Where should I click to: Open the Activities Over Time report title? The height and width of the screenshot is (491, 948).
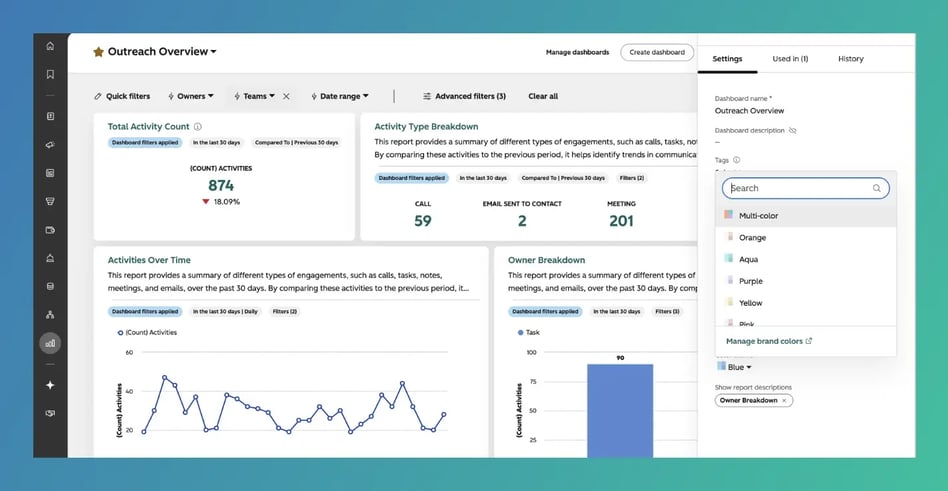[149, 260]
